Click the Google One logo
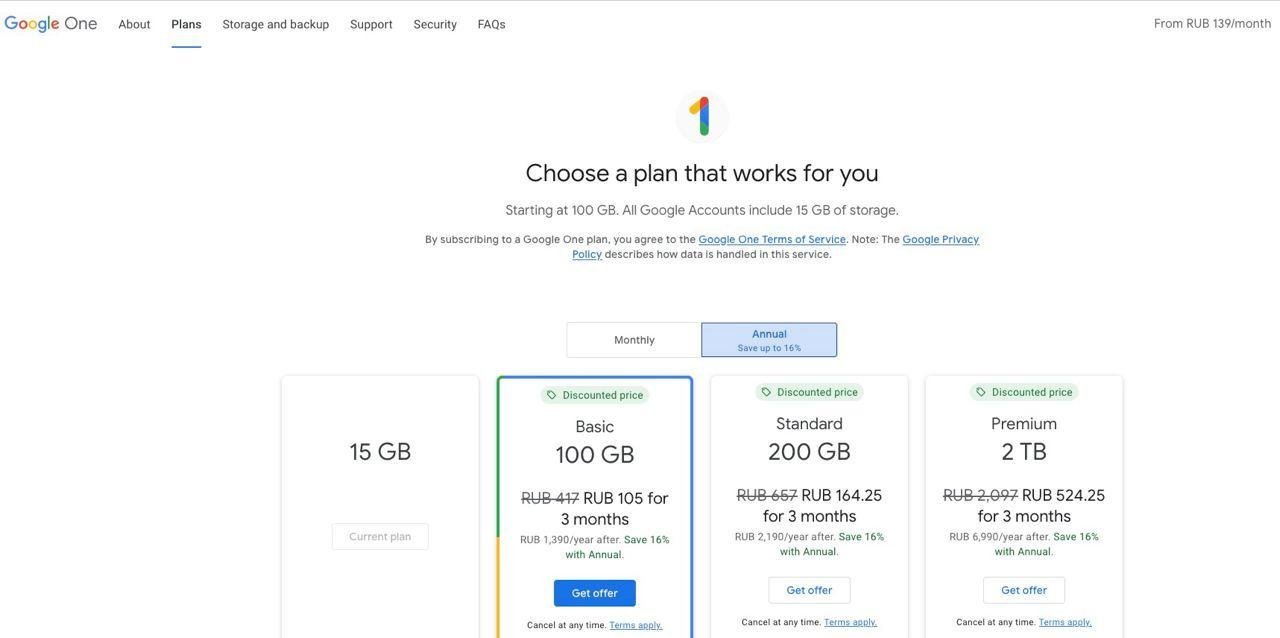 coord(51,24)
